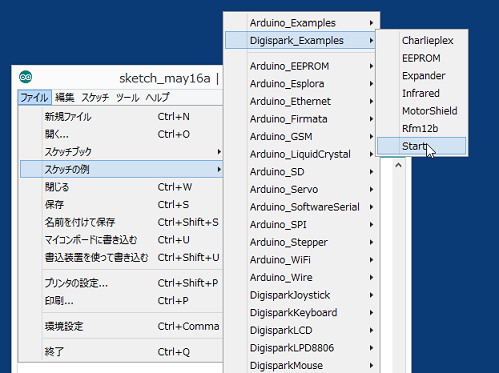This screenshot has width=499, height=373.
Task: Choose 閉じる from the menu
Action: pyautogui.click(x=121, y=187)
